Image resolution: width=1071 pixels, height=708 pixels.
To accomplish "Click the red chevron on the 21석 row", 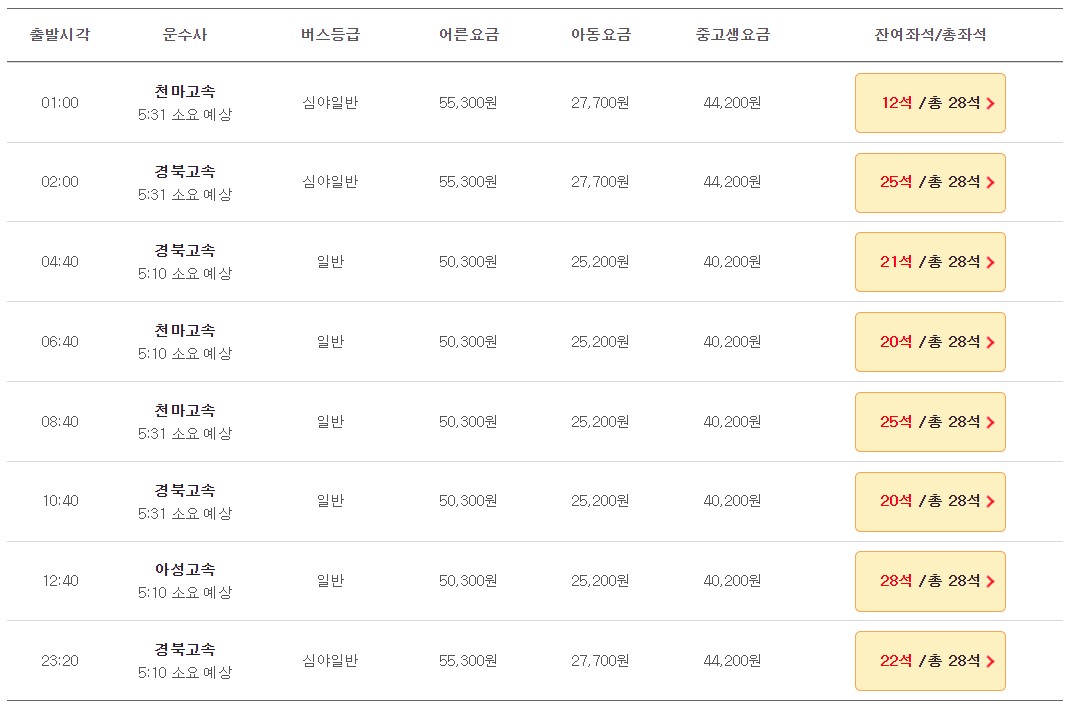I will pyautogui.click(x=990, y=262).
